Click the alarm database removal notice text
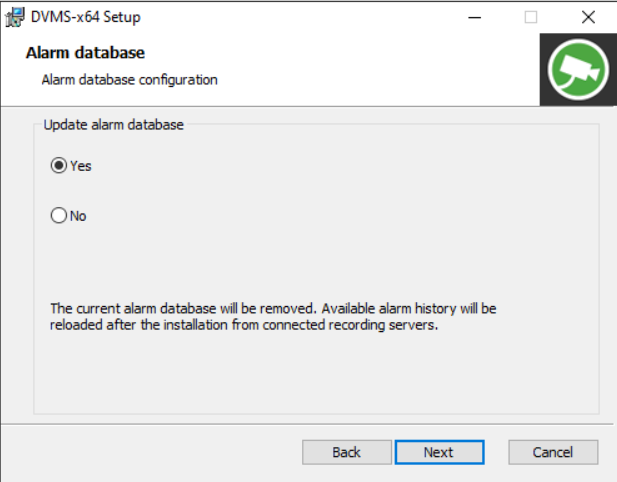This screenshot has width=617, height=482. [273, 309]
